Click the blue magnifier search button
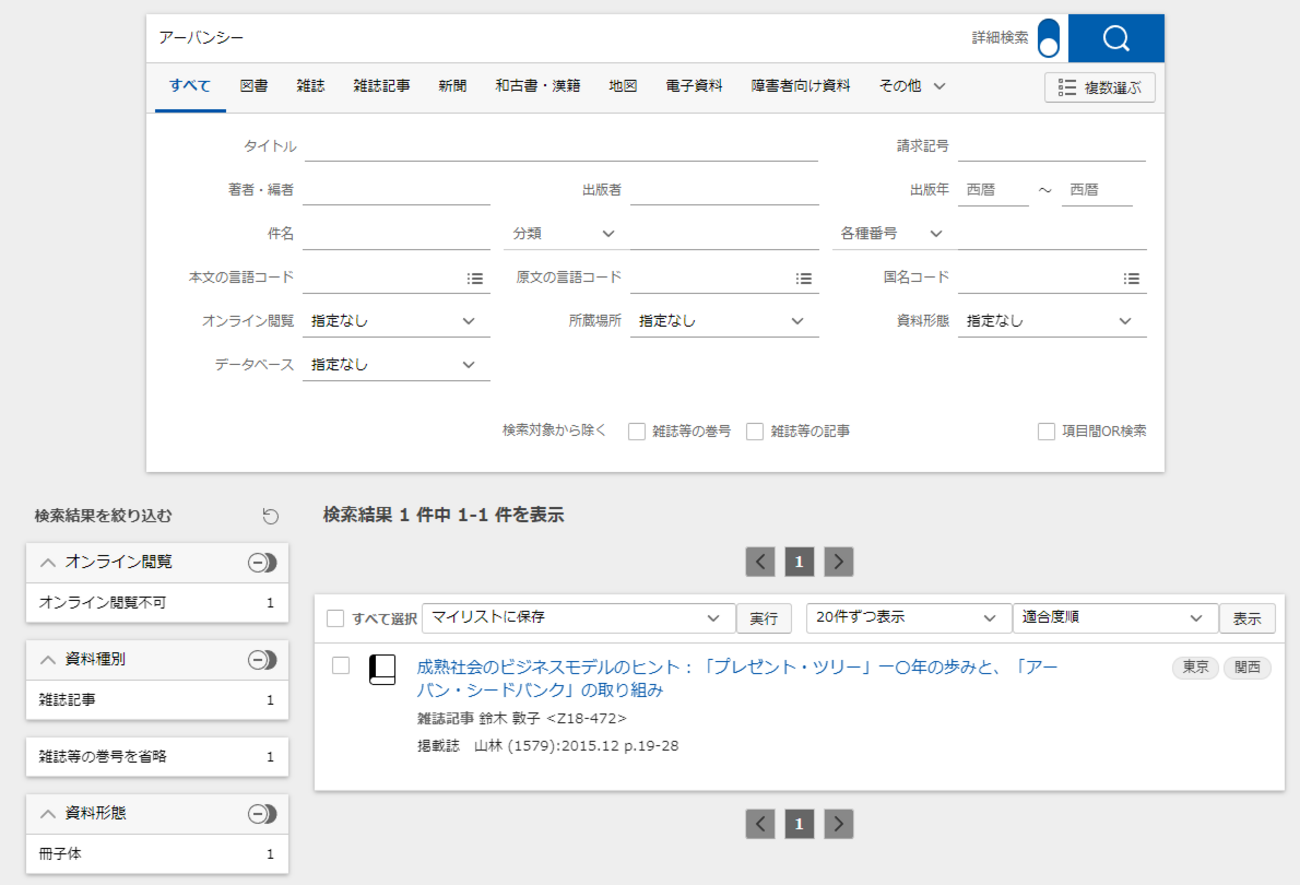The width and height of the screenshot is (1300, 885). pyautogui.click(x=1115, y=39)
